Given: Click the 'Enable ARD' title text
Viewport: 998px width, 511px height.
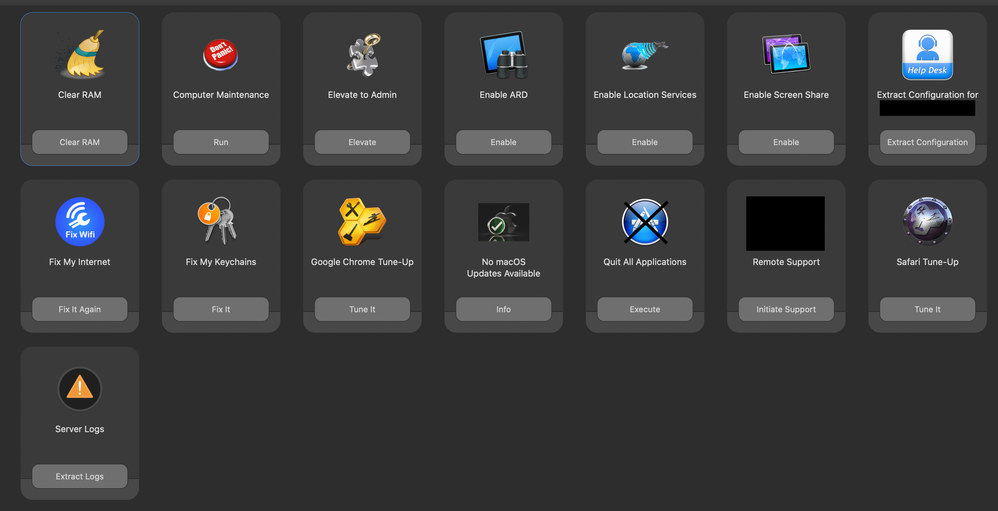Looking at the screenshot, I should [503, 95].
